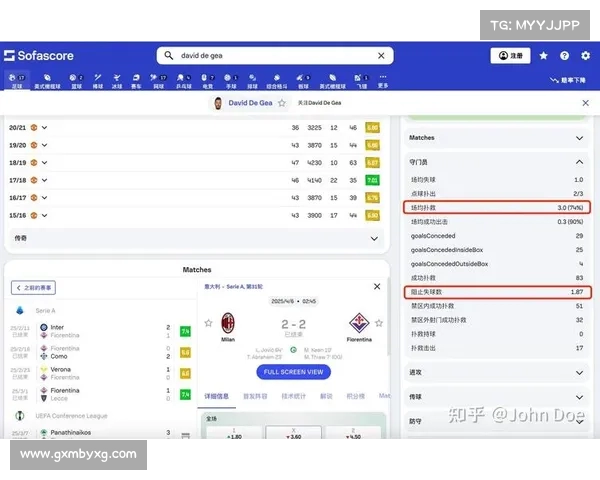This screenshot has height=480, width=600.
Task: Expand the 19/20 season row
Action: pos(44,145)
